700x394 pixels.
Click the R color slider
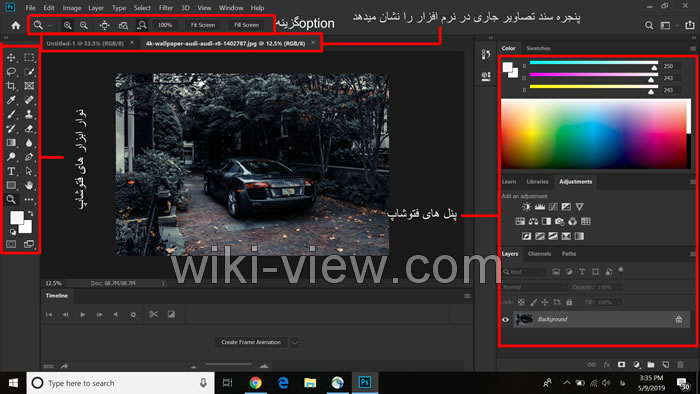(594, 63)
